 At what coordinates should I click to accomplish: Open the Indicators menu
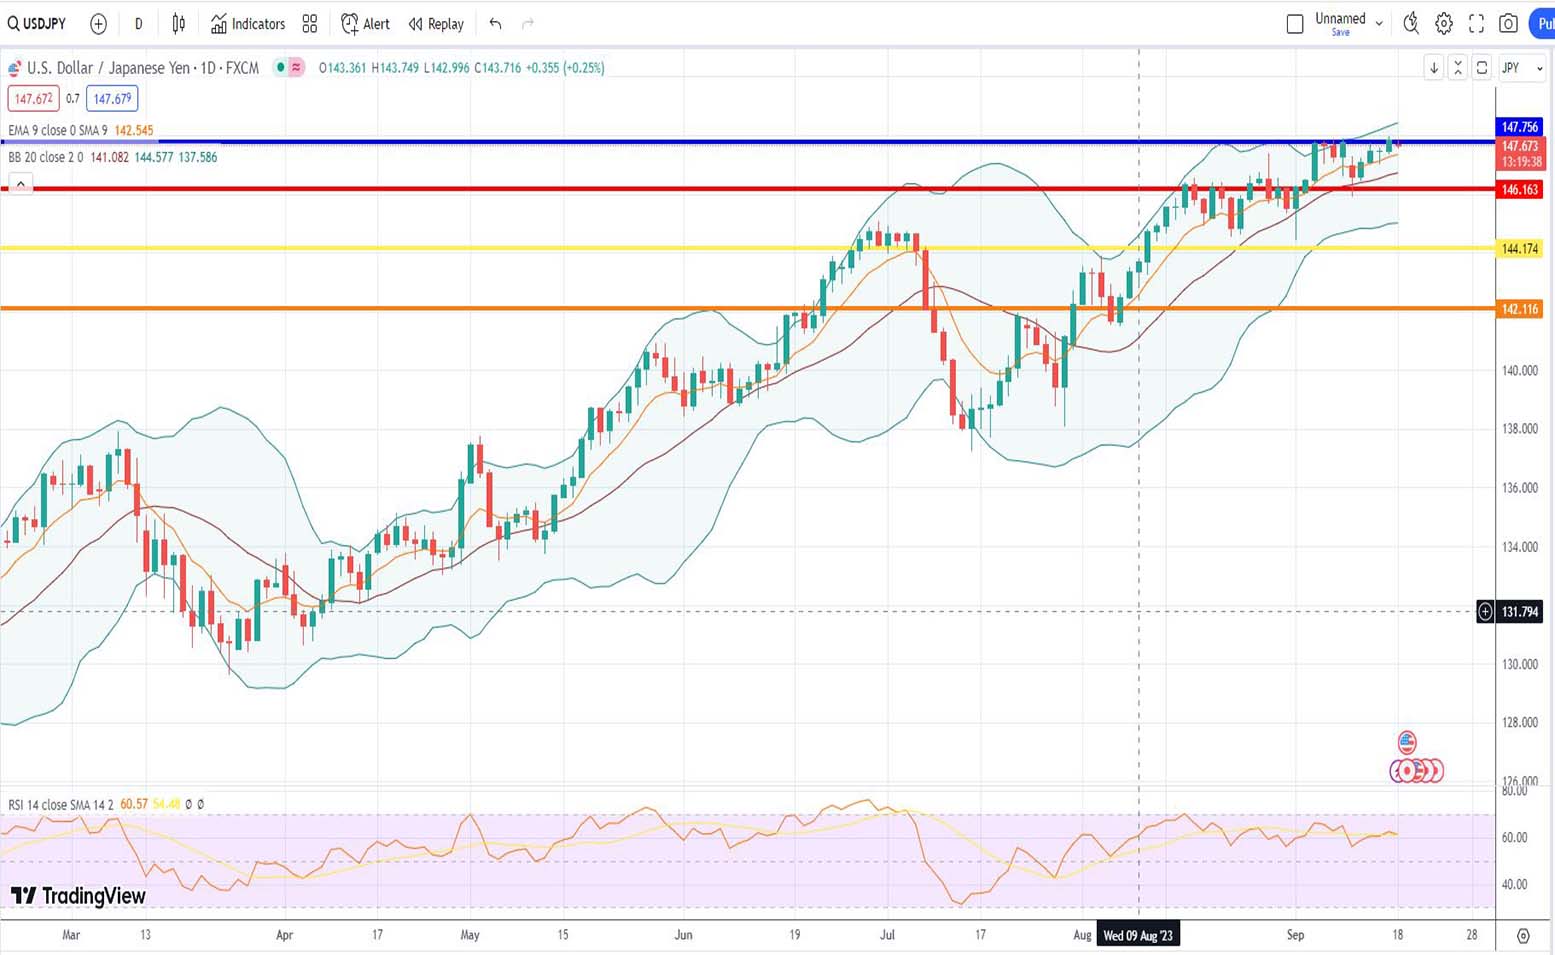pos(248,24)
